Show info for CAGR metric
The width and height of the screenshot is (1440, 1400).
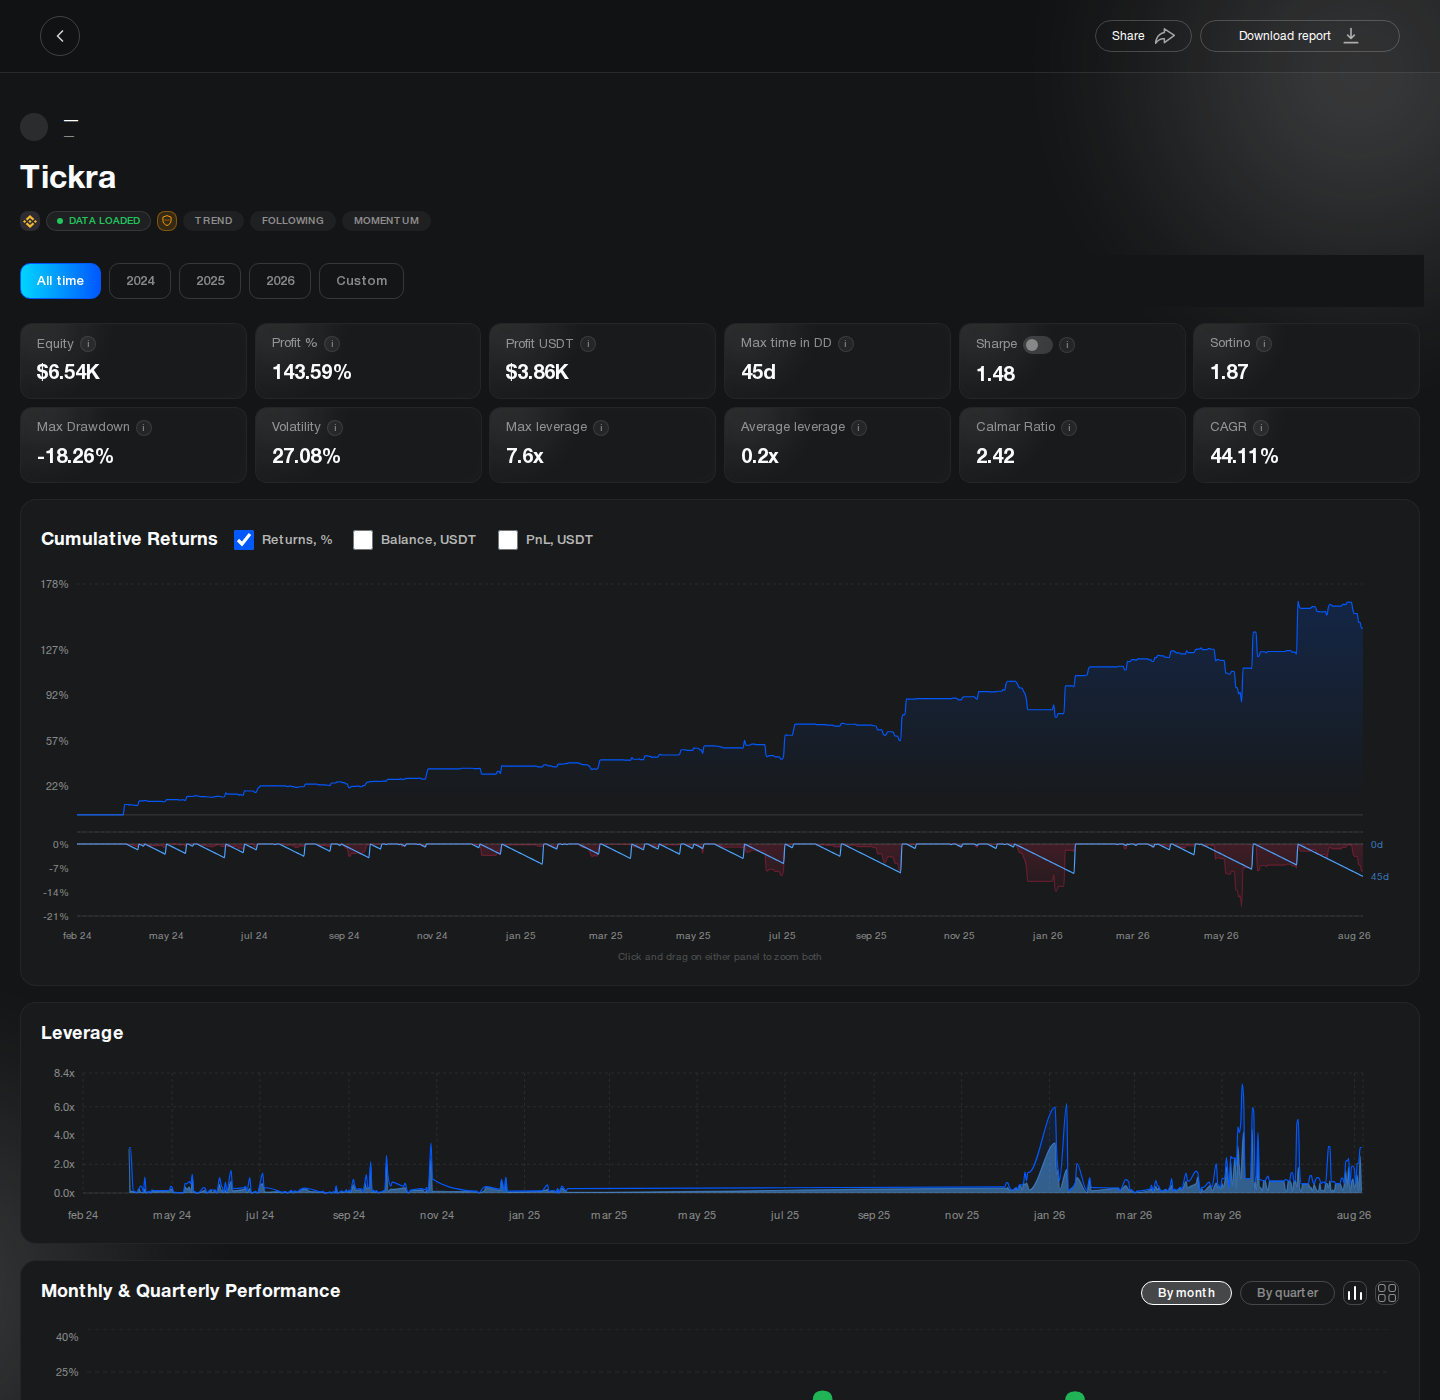1261,428
